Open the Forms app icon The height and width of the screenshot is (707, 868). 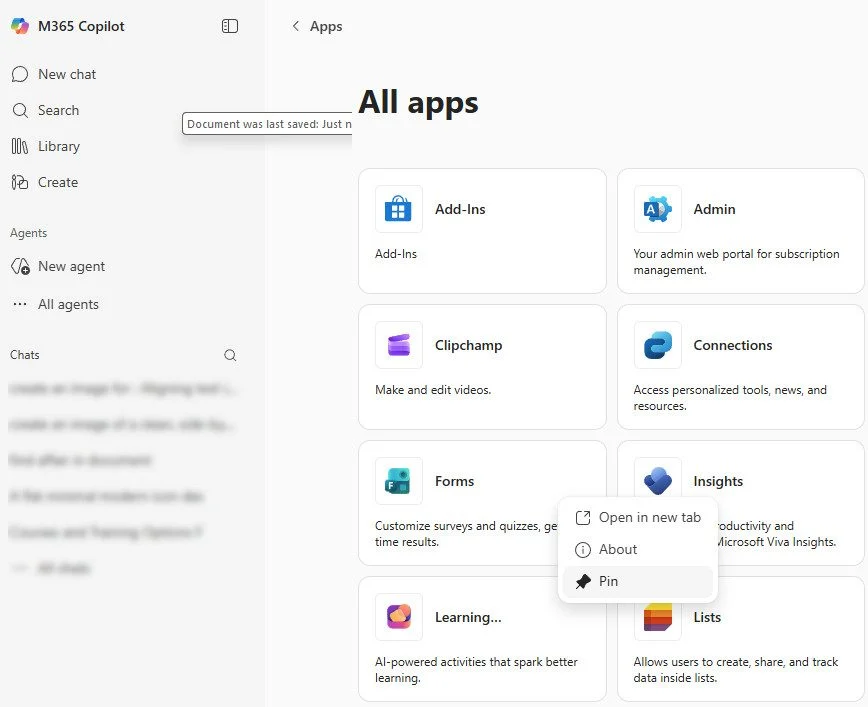[399, 481]
